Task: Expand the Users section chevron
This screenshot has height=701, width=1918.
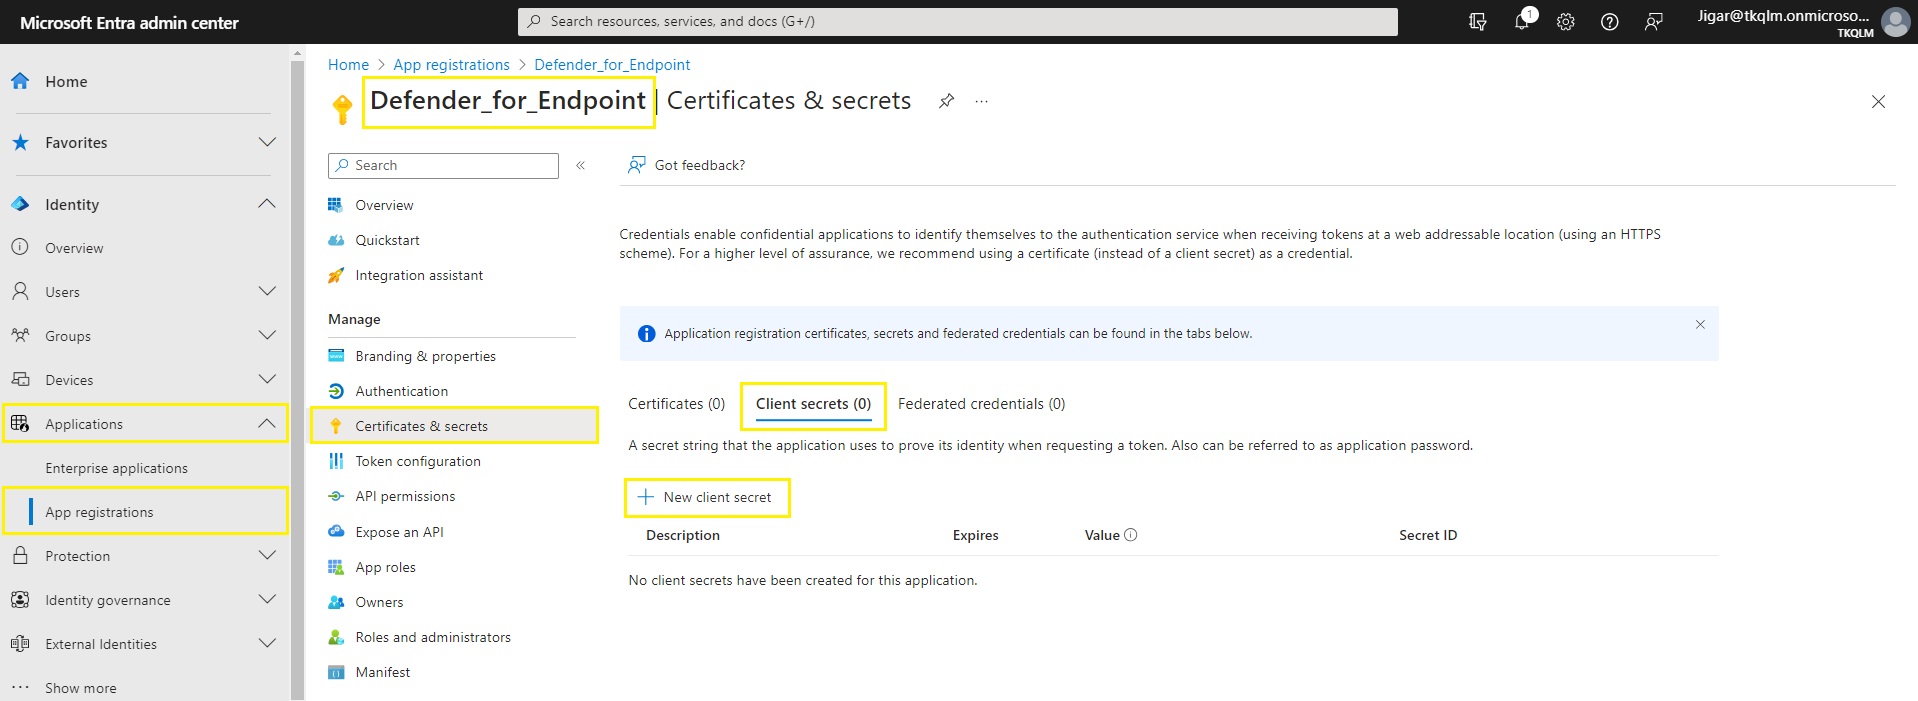Action: coord(267,291)
